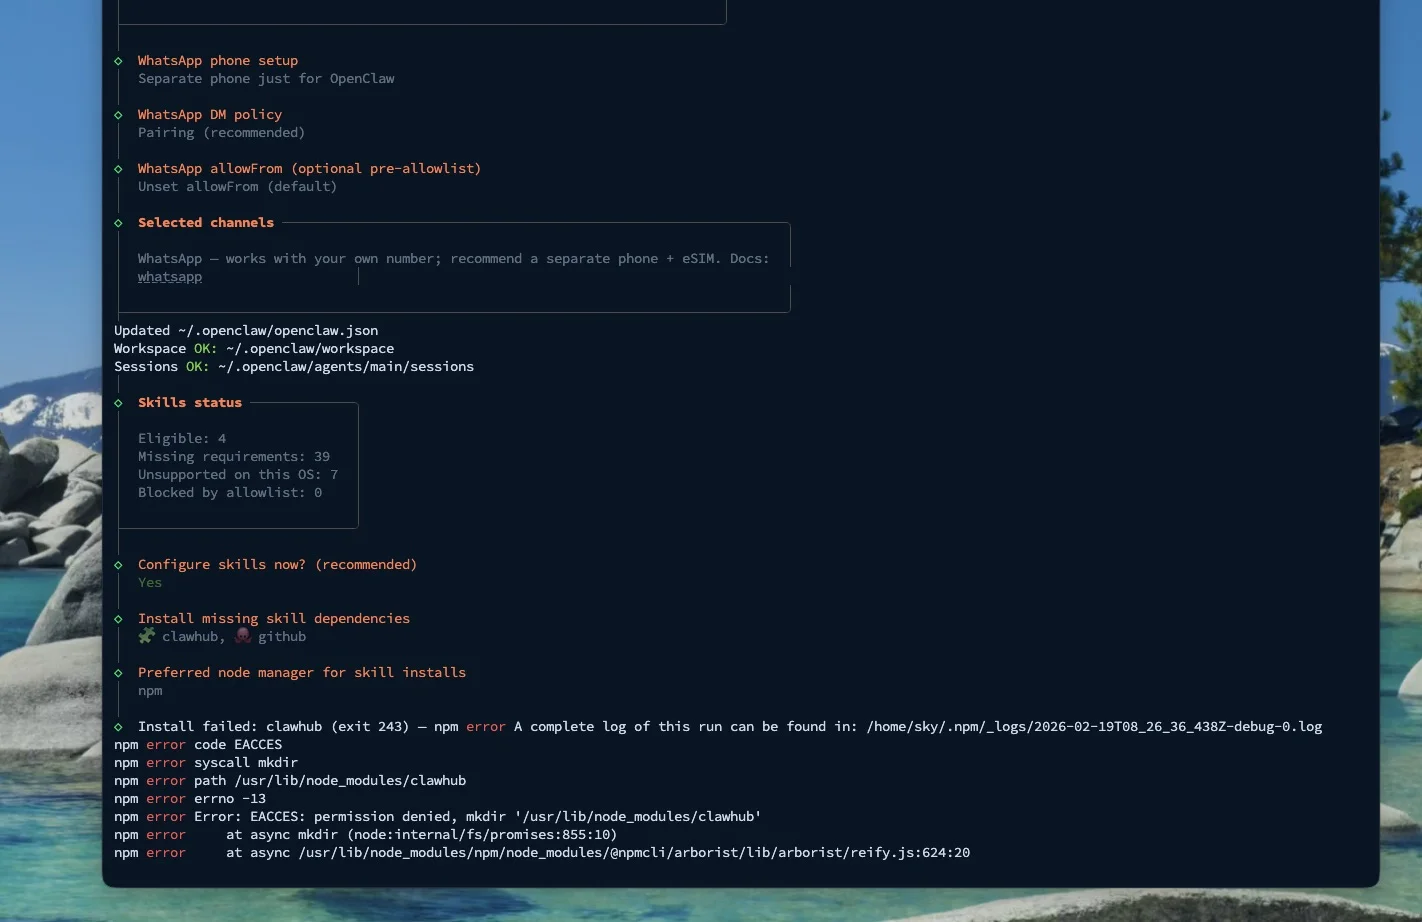Click the 'code EACCES' error line

(x=198, y=745)
